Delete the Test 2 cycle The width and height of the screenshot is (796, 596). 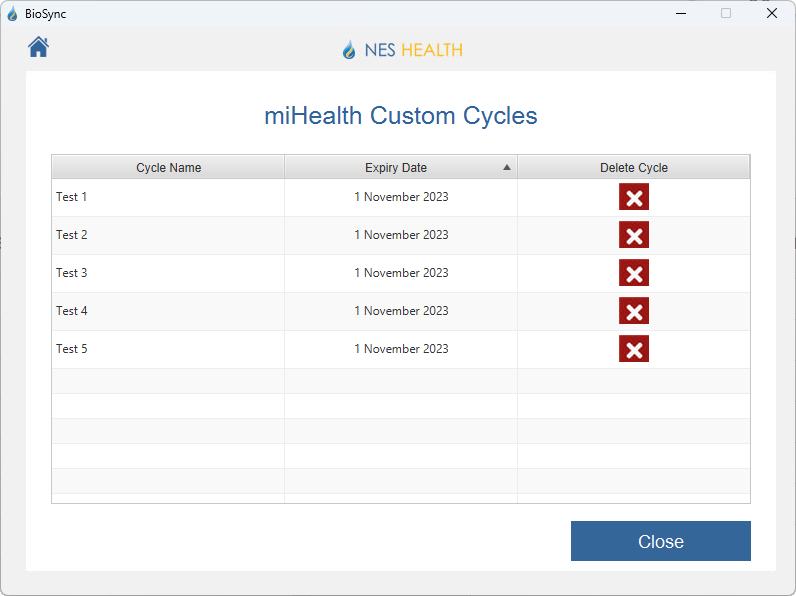634,235
